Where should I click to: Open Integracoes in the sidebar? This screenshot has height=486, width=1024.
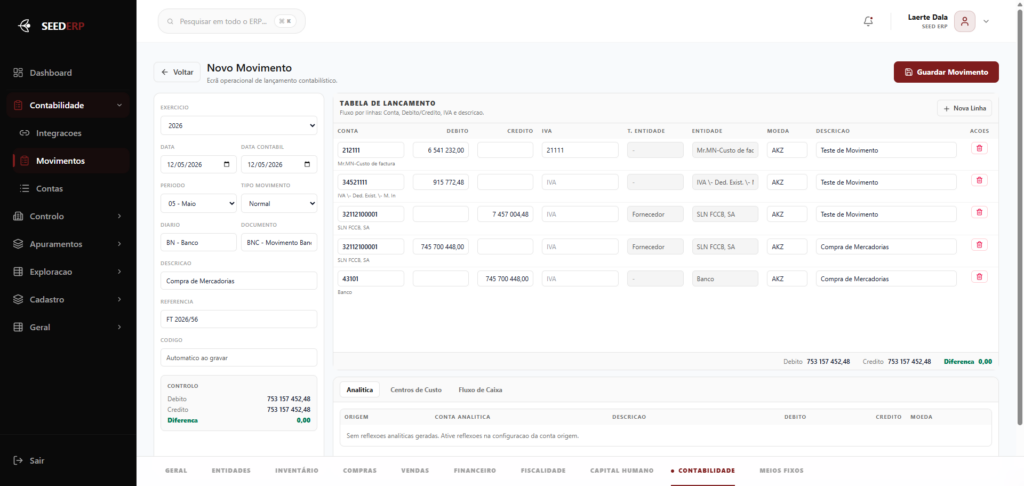(69, 133)
